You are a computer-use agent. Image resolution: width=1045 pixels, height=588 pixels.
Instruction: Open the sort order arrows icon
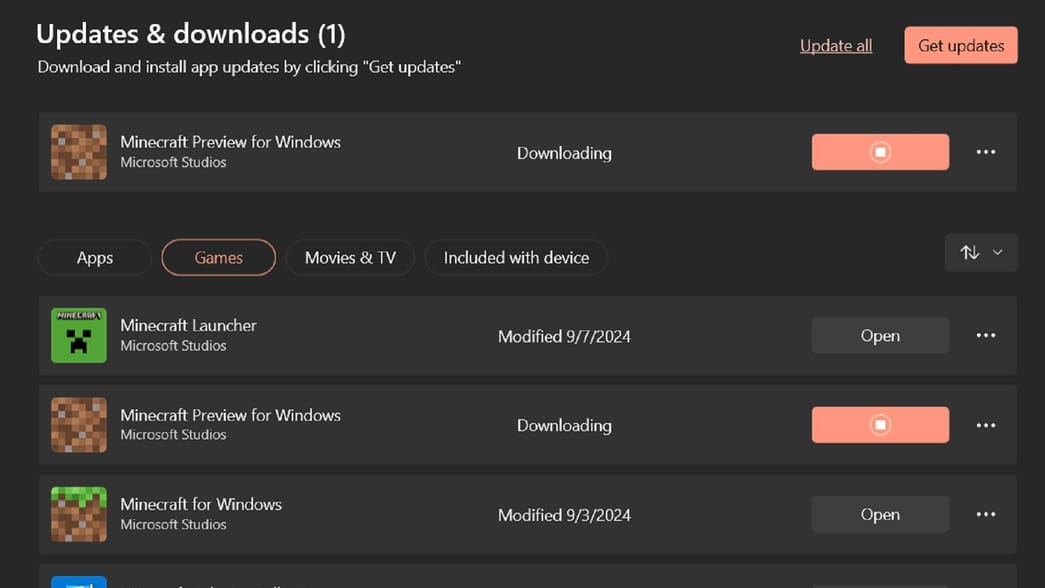click(971, 252)
